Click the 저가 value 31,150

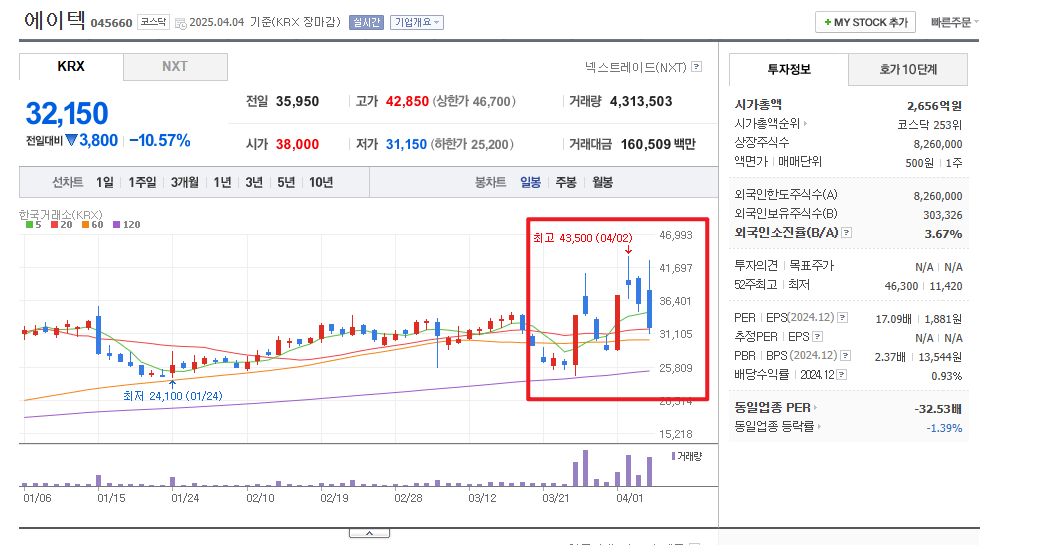pos(406,144)
